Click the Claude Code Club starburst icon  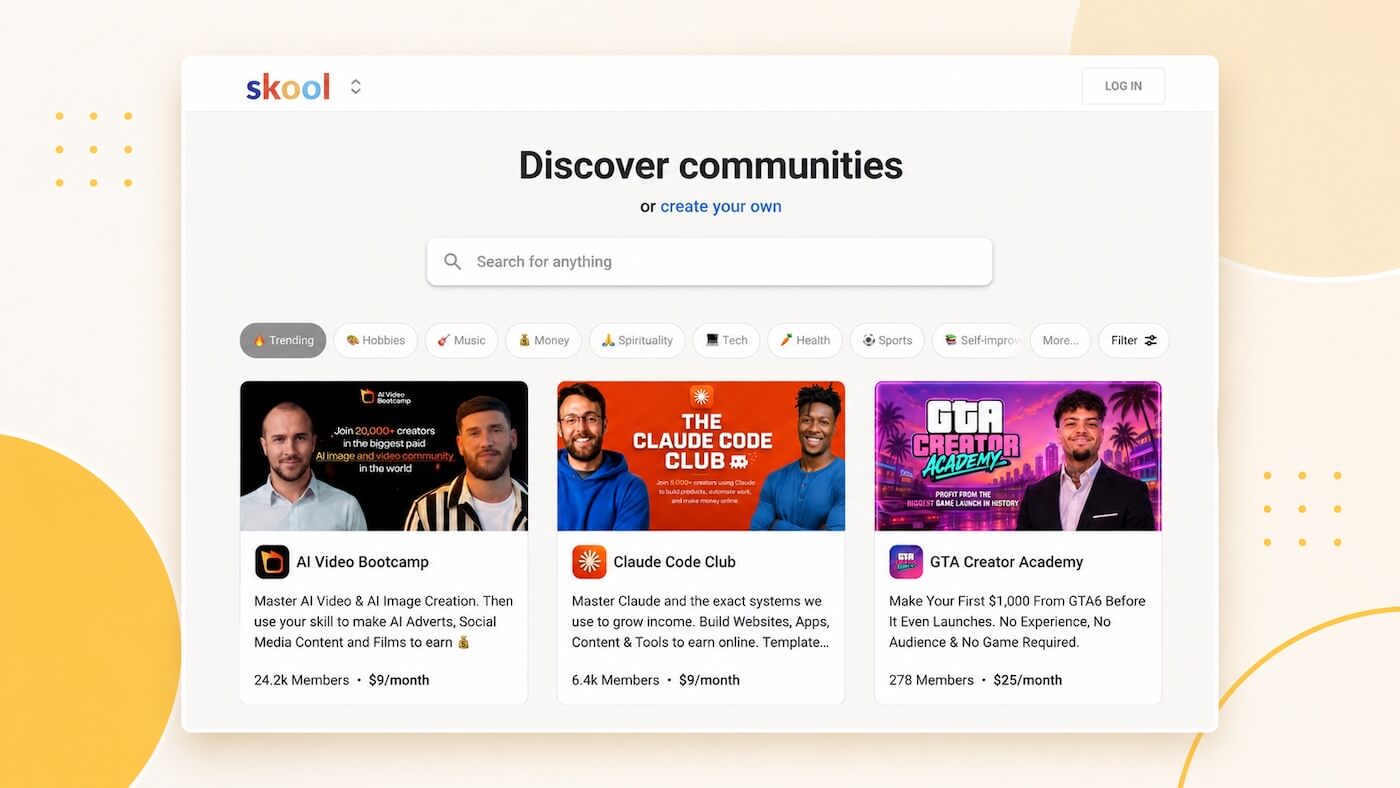589,562
